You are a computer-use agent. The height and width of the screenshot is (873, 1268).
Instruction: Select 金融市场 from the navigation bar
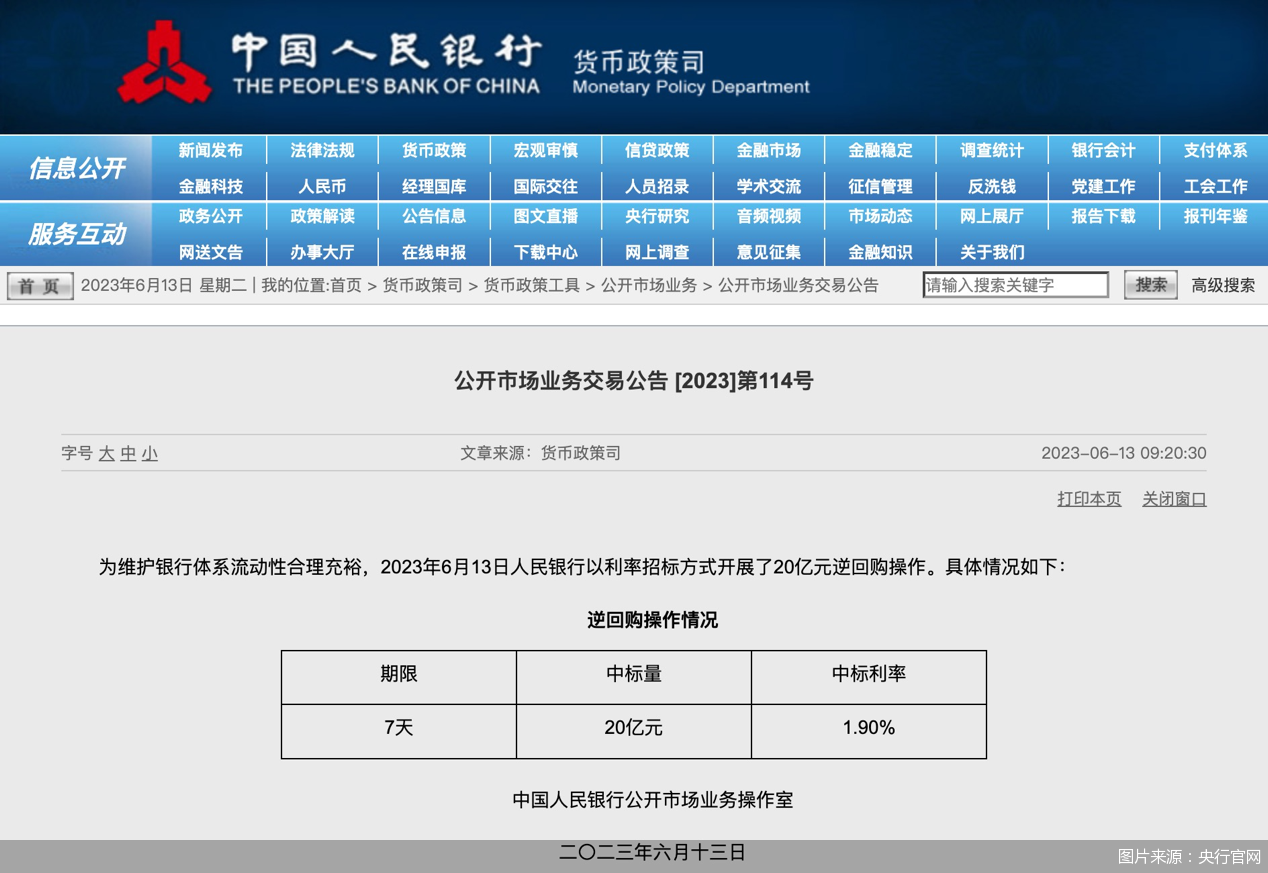[x=769, y=150]
